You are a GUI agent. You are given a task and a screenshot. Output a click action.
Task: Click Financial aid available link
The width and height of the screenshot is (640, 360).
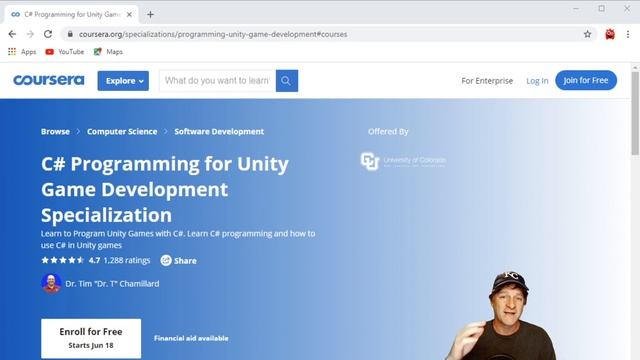pos(191,338)
